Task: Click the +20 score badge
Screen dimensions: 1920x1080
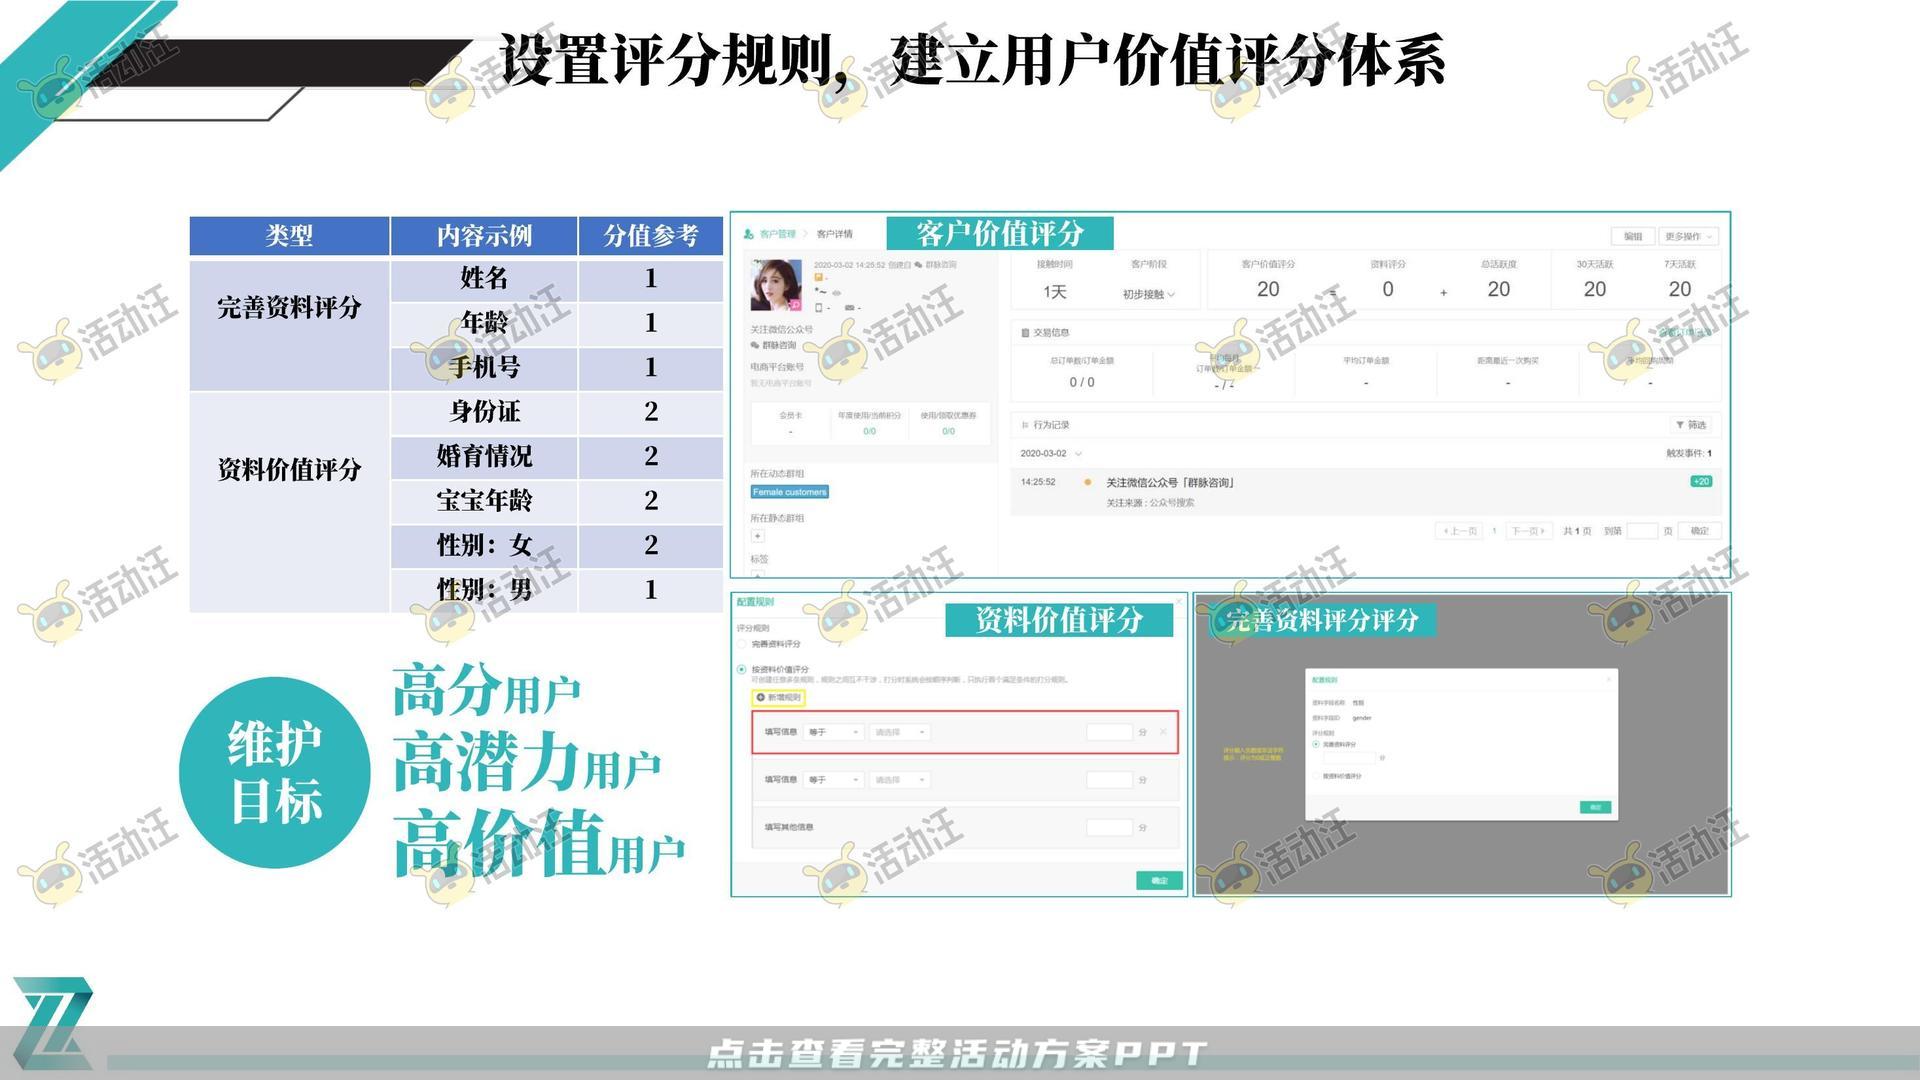Action: pyautogui.click(x=1700, y=482)
